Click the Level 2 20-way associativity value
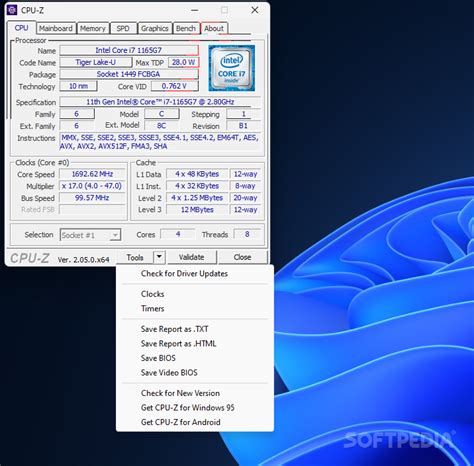 [246, 198]
